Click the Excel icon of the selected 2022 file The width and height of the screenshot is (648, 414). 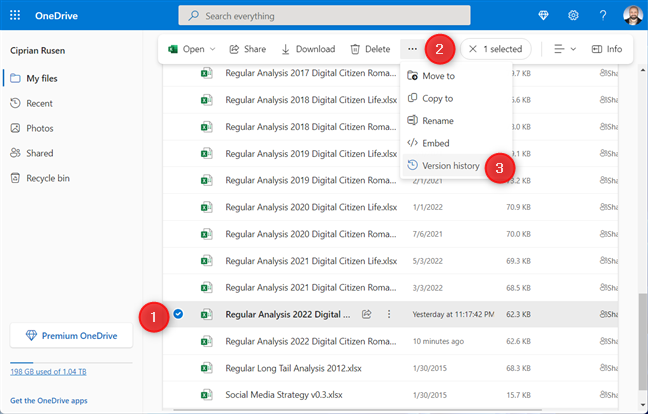coord(206,314)
